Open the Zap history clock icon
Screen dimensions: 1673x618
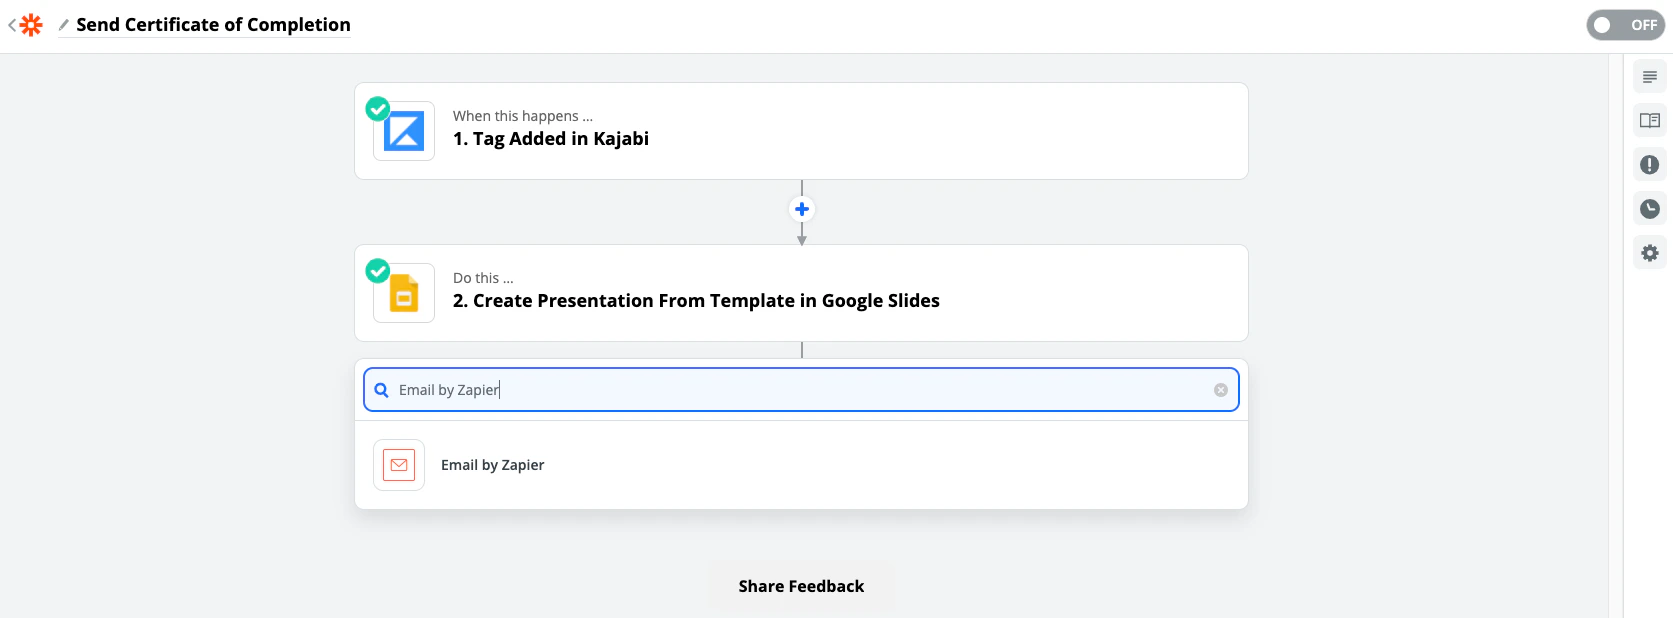pos(1650,209)
